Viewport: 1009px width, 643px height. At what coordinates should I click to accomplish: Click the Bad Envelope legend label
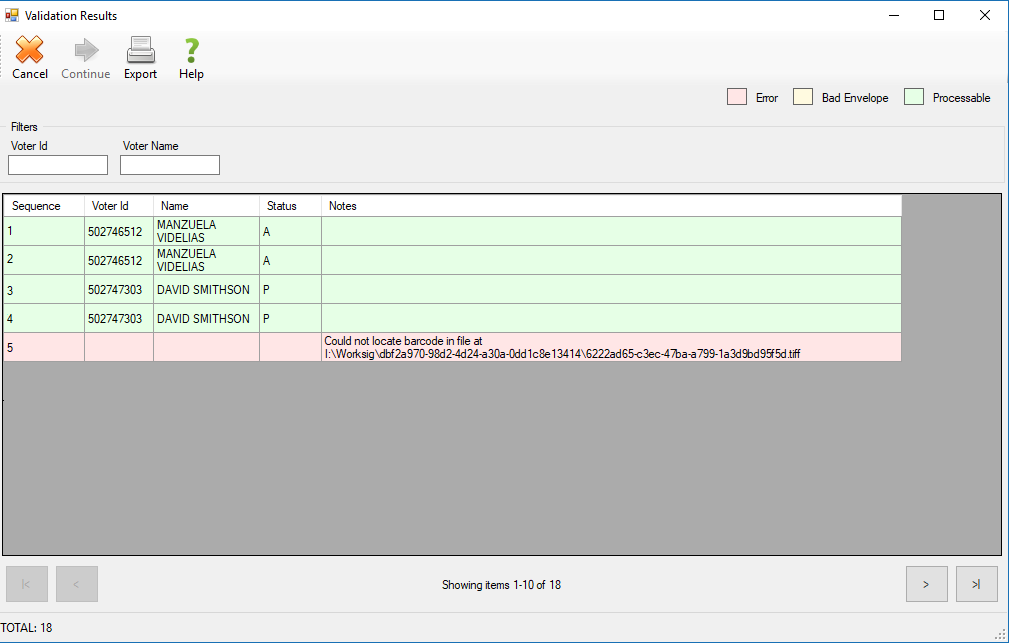[855, 98]
